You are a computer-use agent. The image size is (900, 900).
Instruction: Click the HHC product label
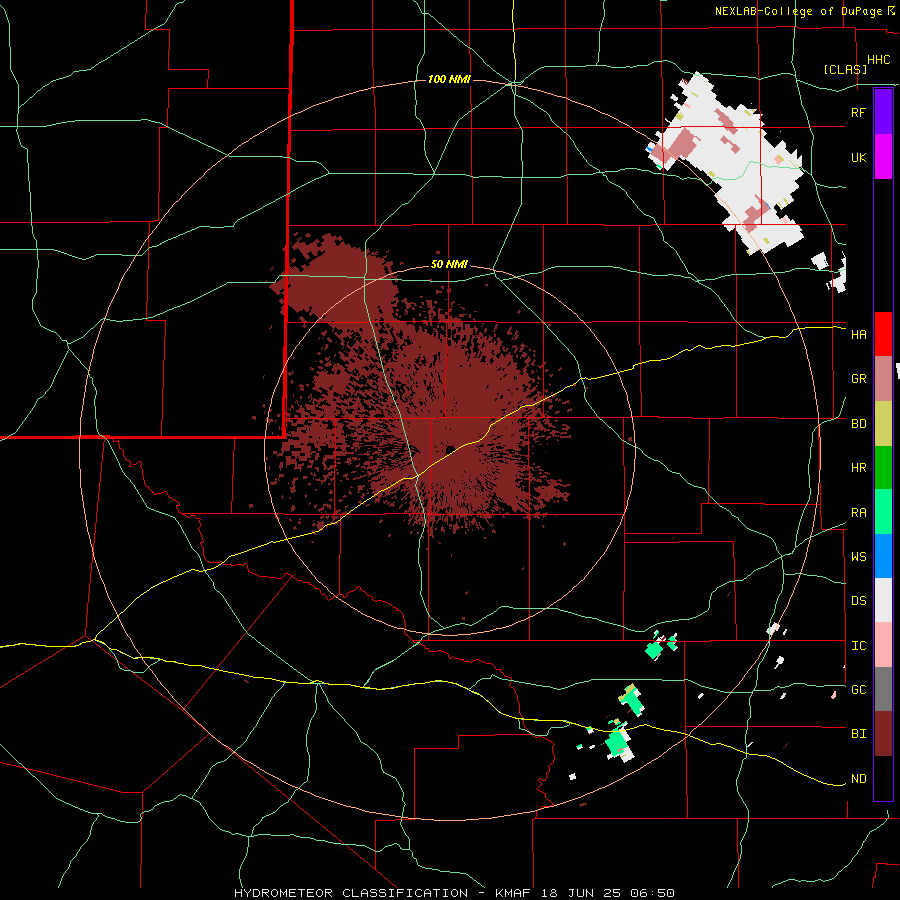point(878,60)
